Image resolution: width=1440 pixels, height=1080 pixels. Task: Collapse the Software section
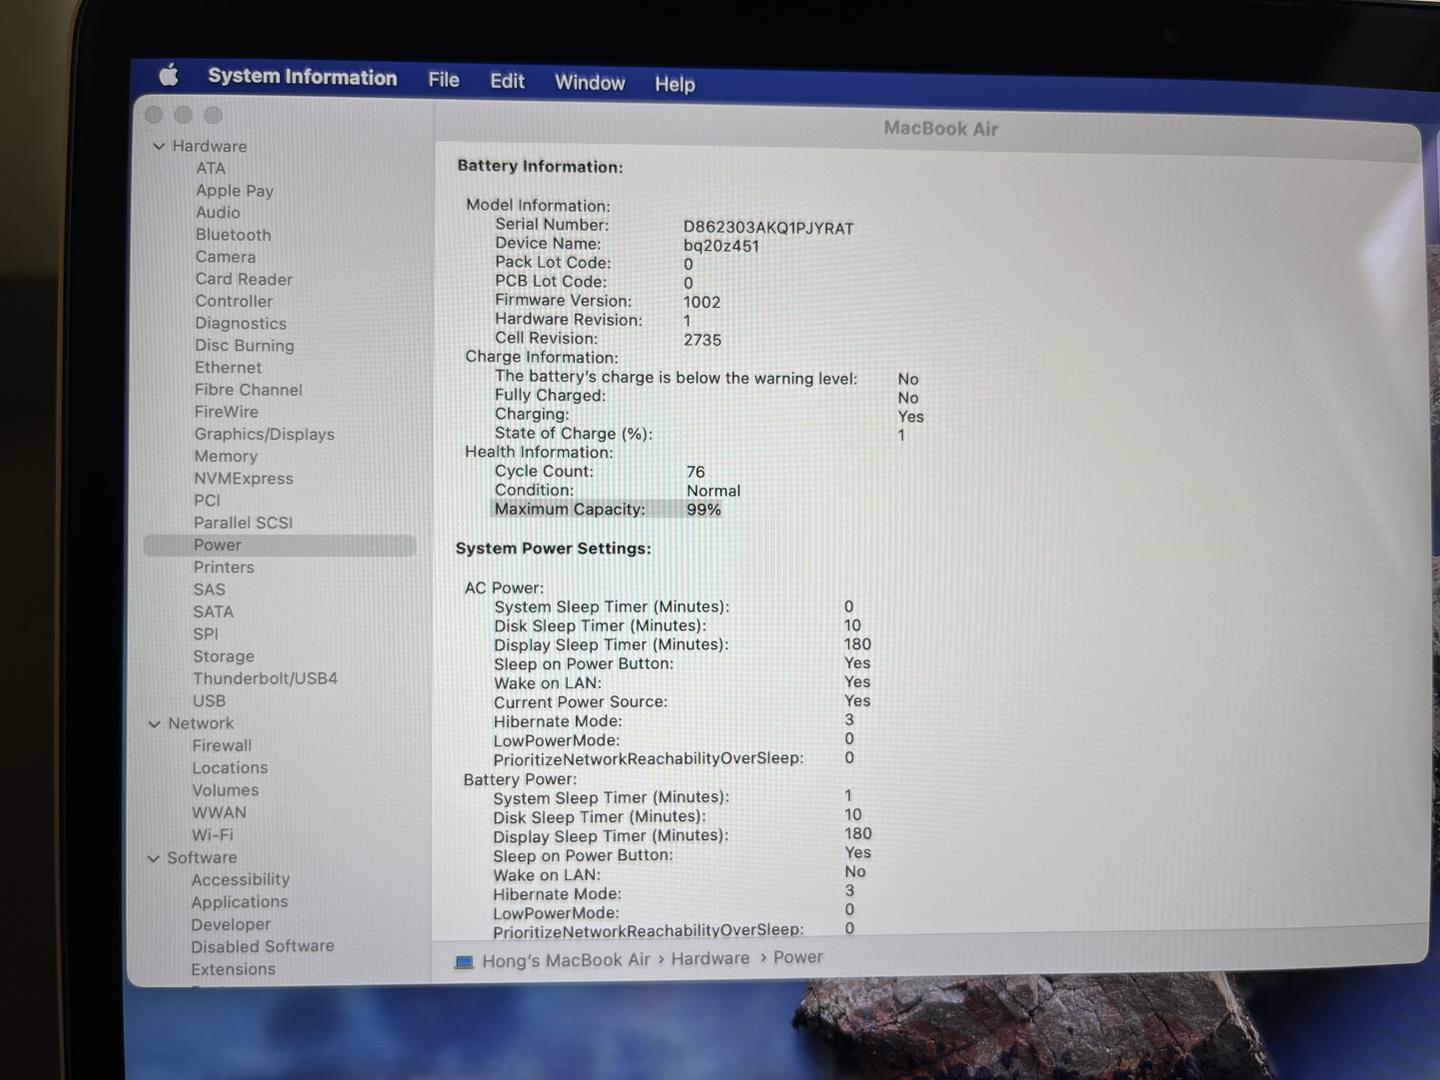pos(153,858)
